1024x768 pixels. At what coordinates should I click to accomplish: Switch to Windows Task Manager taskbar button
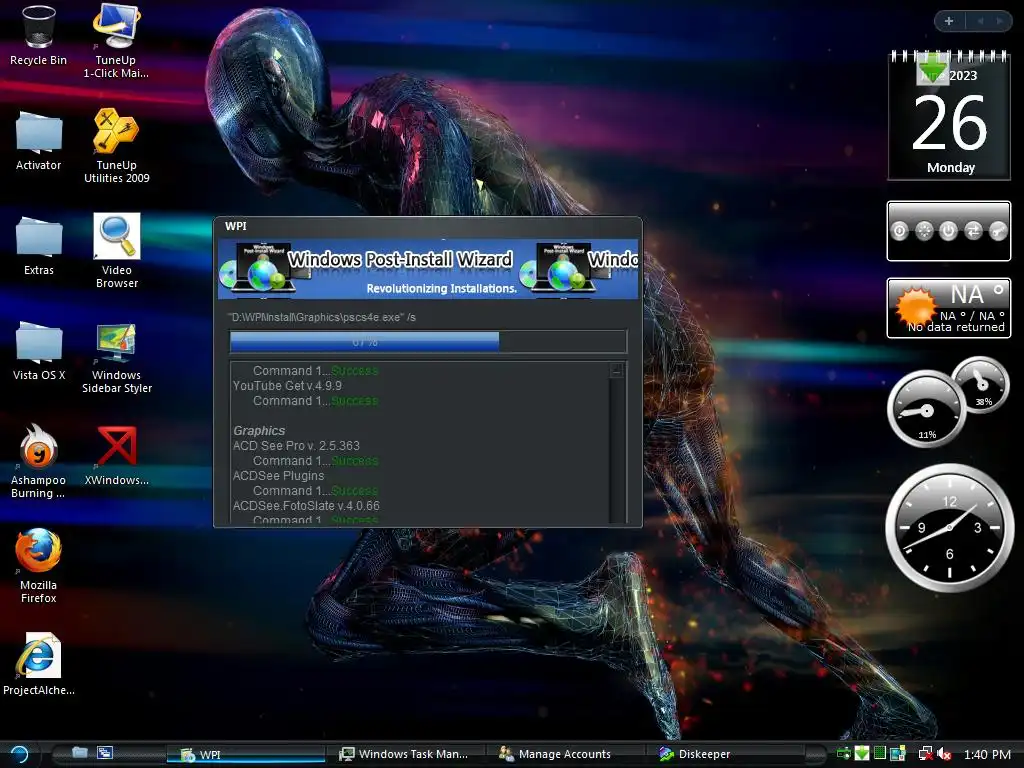click(x=406, y=754)
